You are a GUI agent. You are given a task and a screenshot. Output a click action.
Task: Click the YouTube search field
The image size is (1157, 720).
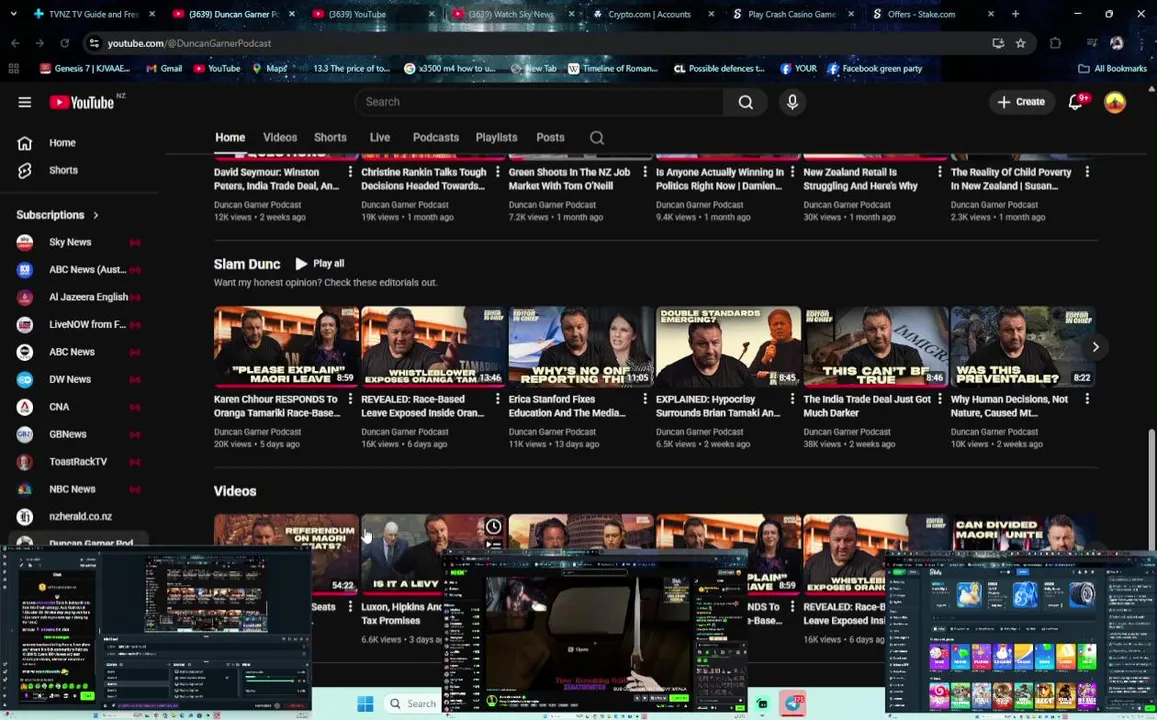[x=539, y=102]
